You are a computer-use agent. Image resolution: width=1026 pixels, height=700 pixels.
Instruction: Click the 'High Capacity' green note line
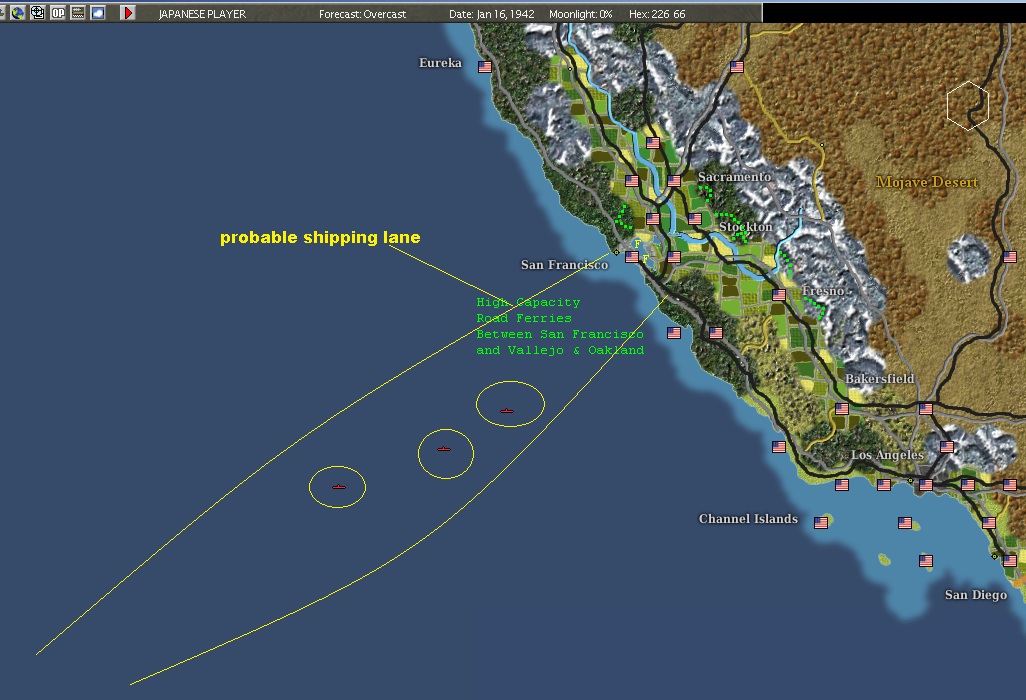click(528, 302)
